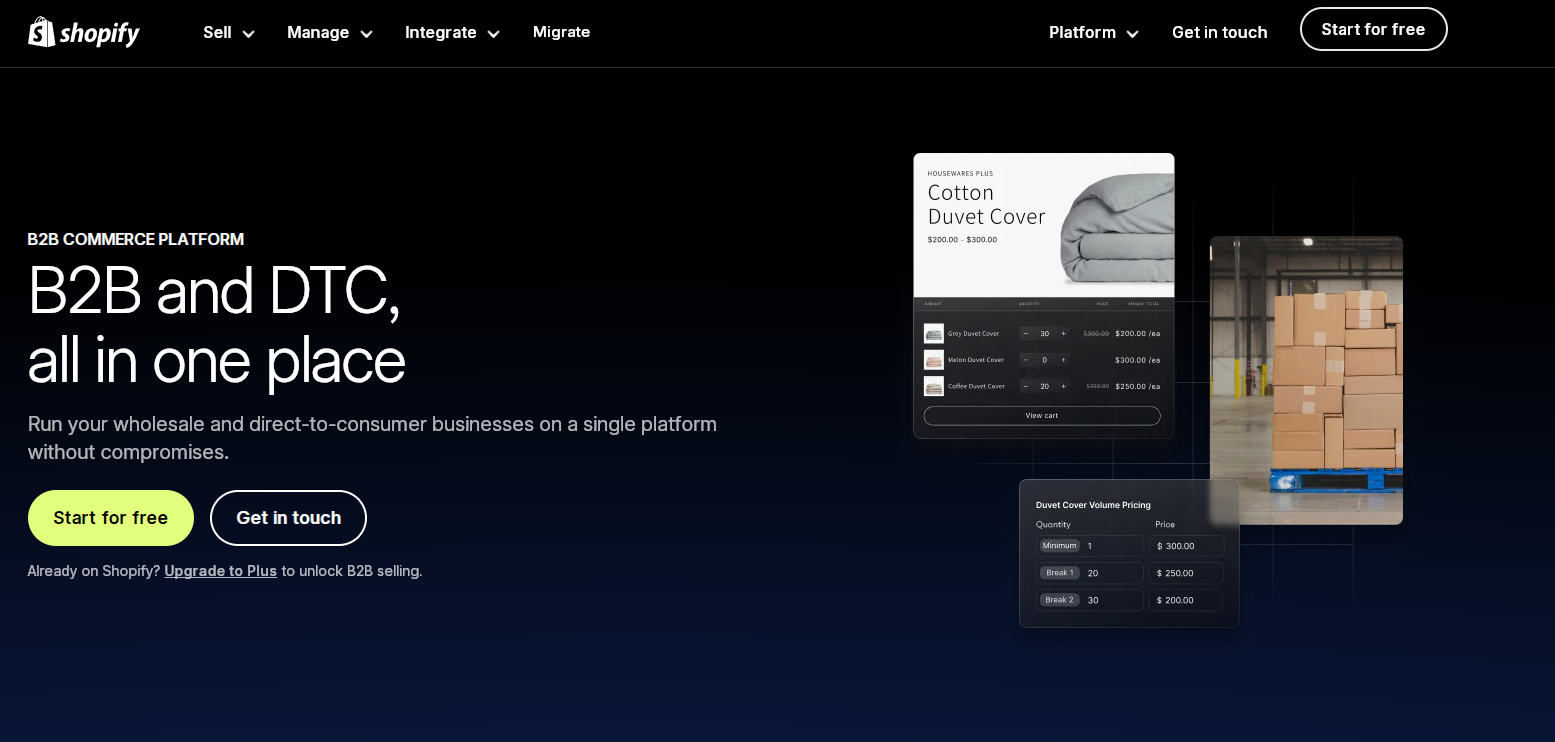Click the "$300.00 /ea" Melon Duvet price

point(1137,360)
